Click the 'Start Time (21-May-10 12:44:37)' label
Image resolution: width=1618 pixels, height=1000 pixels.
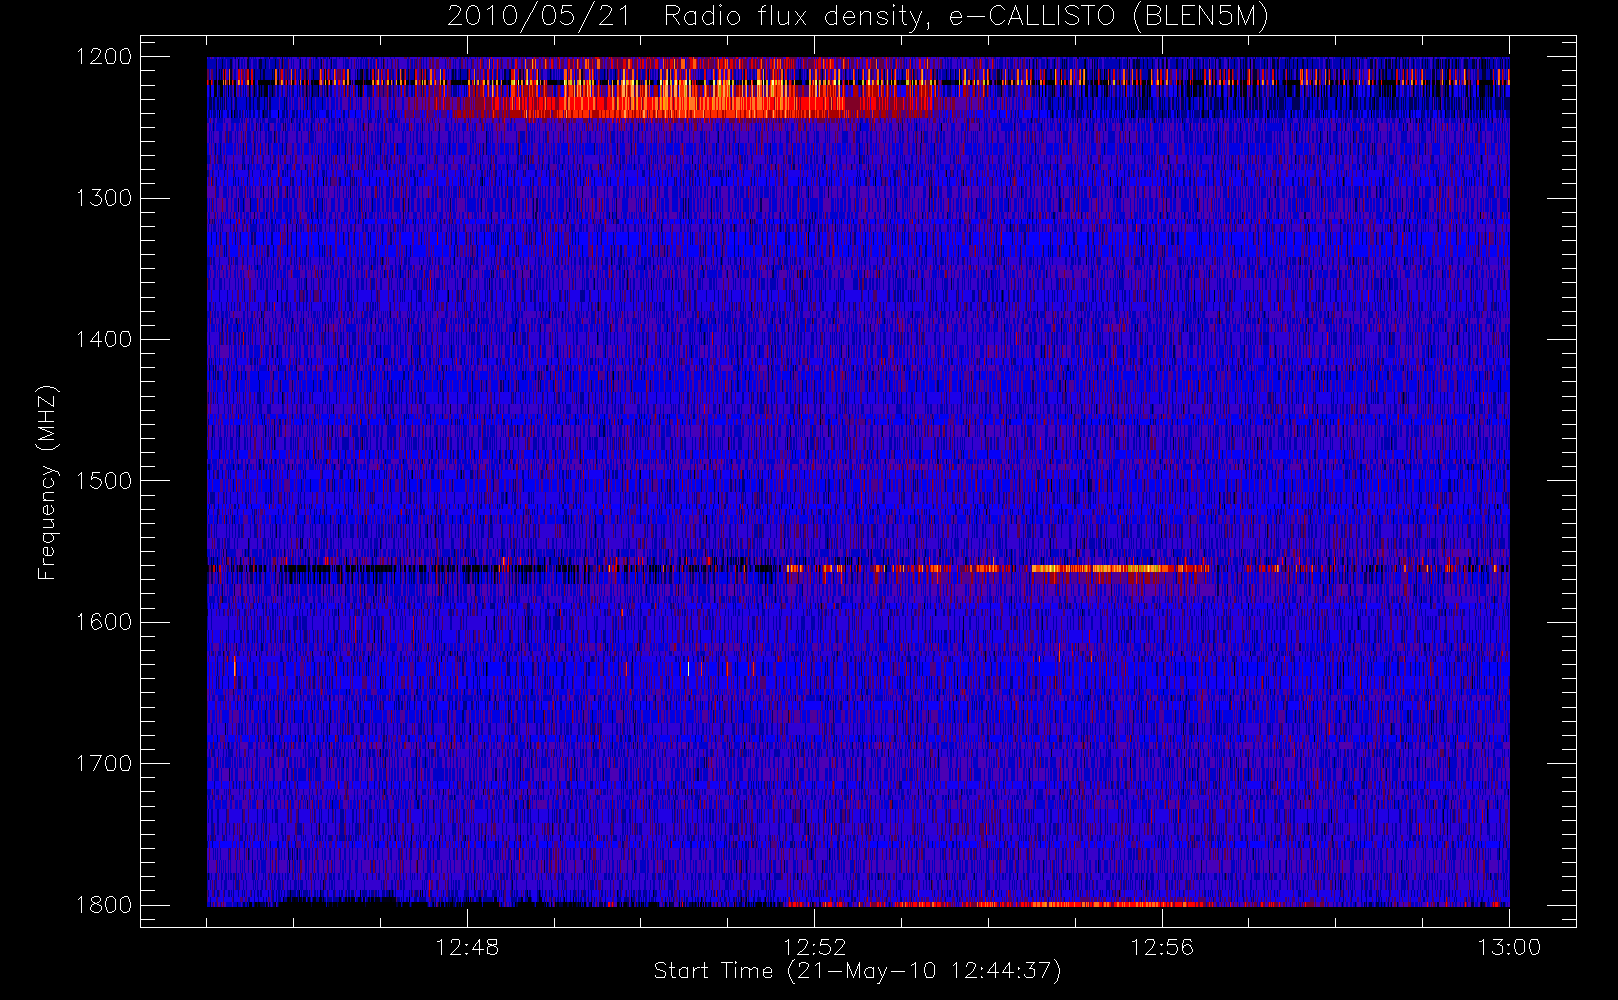(x=858, y=971)
